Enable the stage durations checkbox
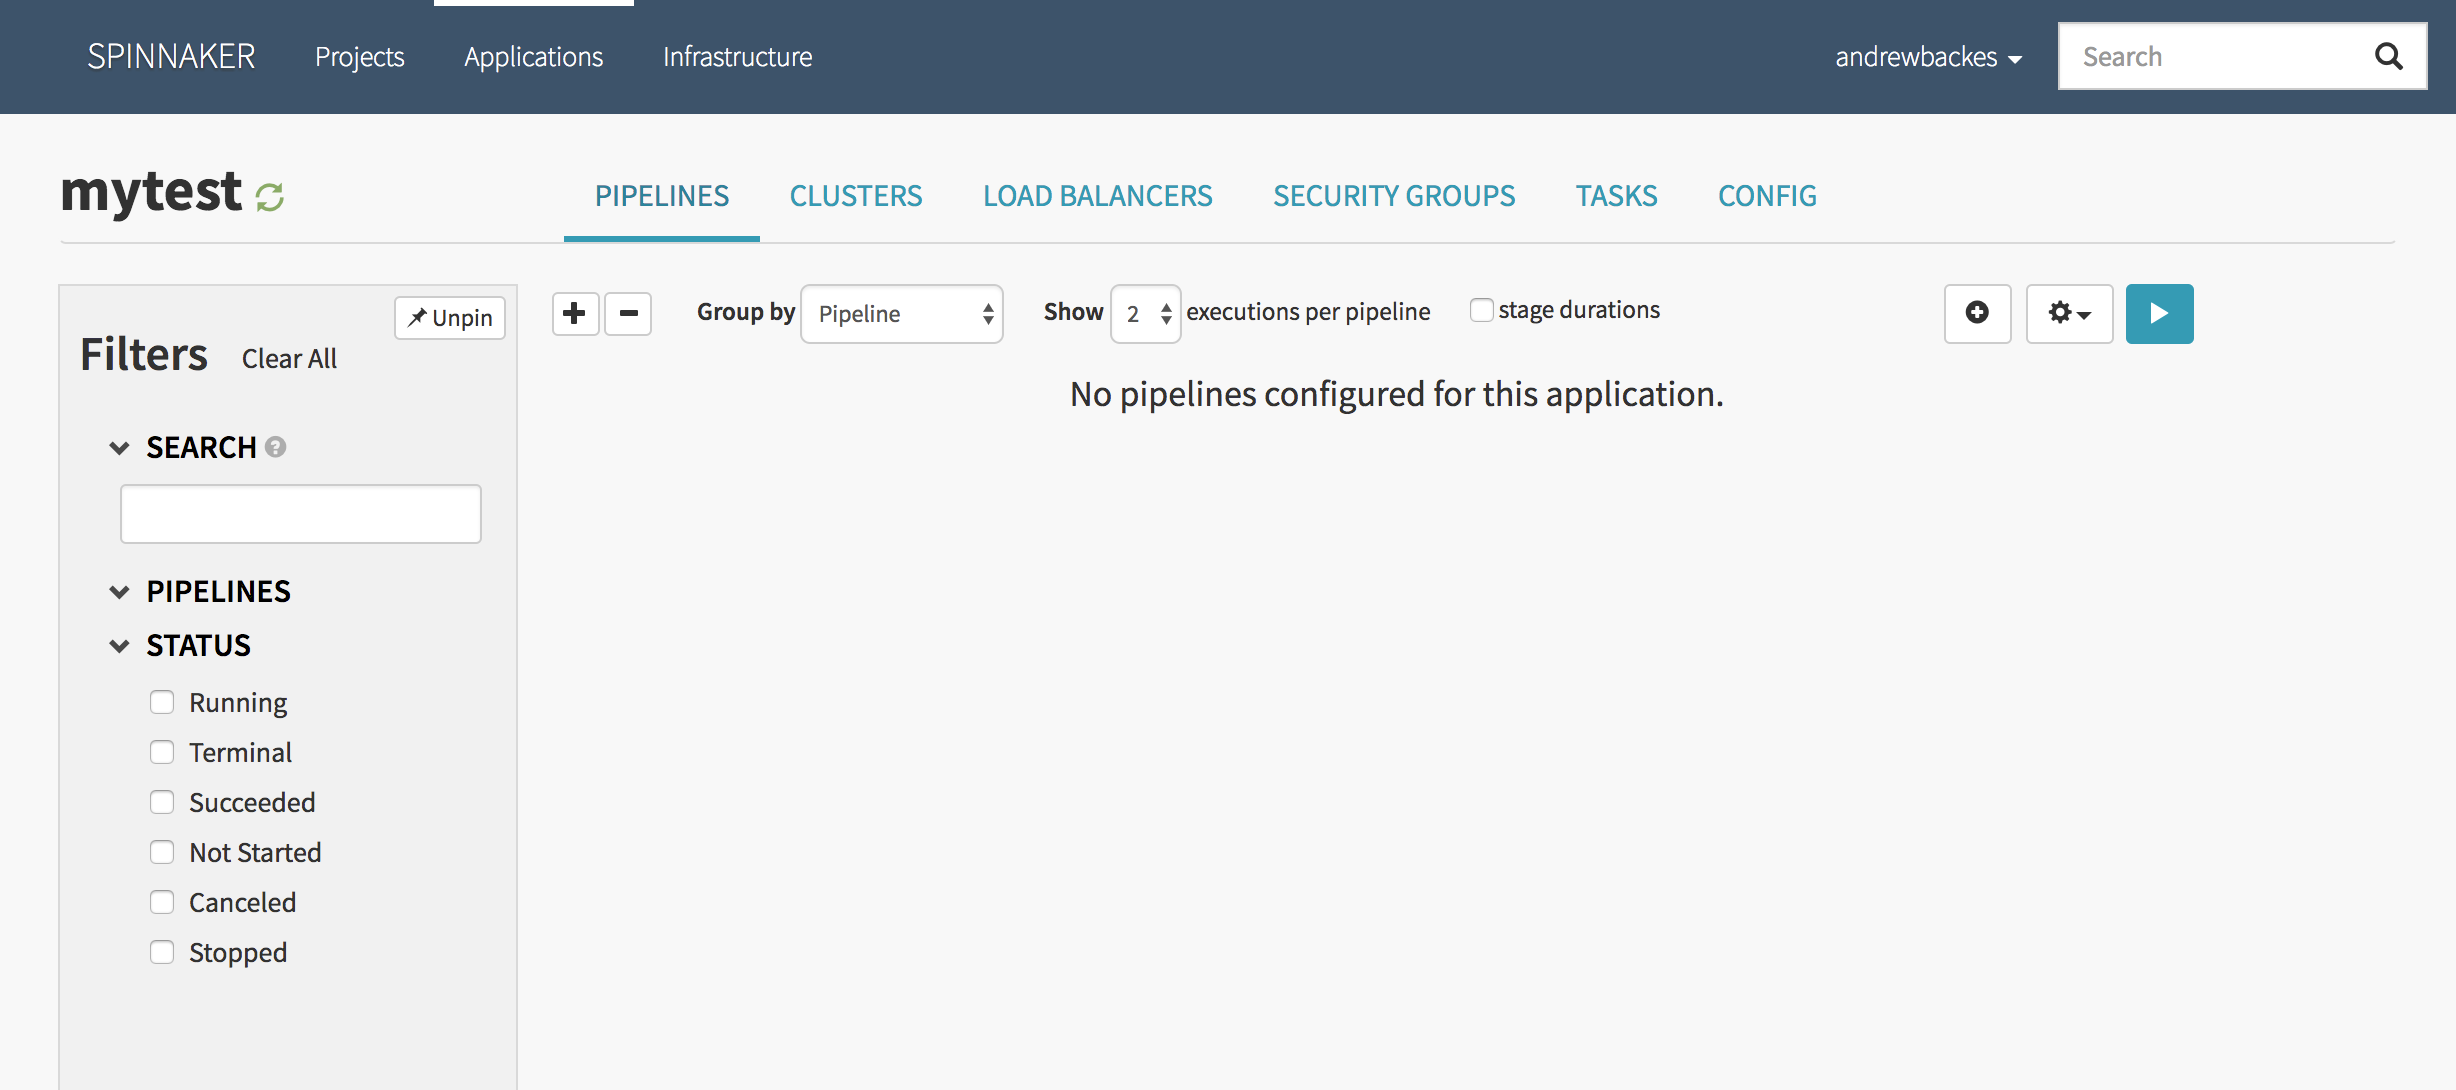This screenshot has height=1090, width=2456. [1481, 311]
